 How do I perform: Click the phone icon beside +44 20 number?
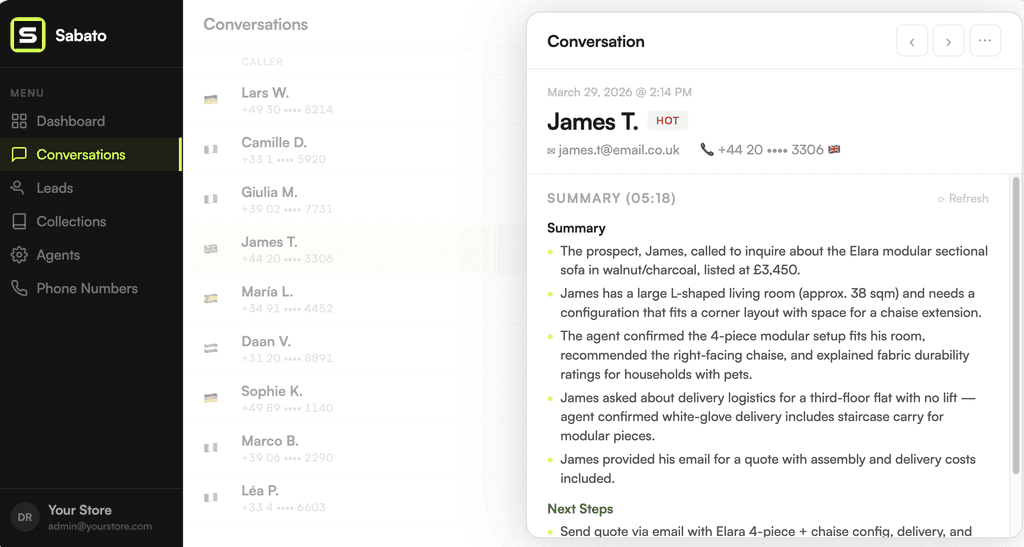pyautogui.click(x=707, y=149)
